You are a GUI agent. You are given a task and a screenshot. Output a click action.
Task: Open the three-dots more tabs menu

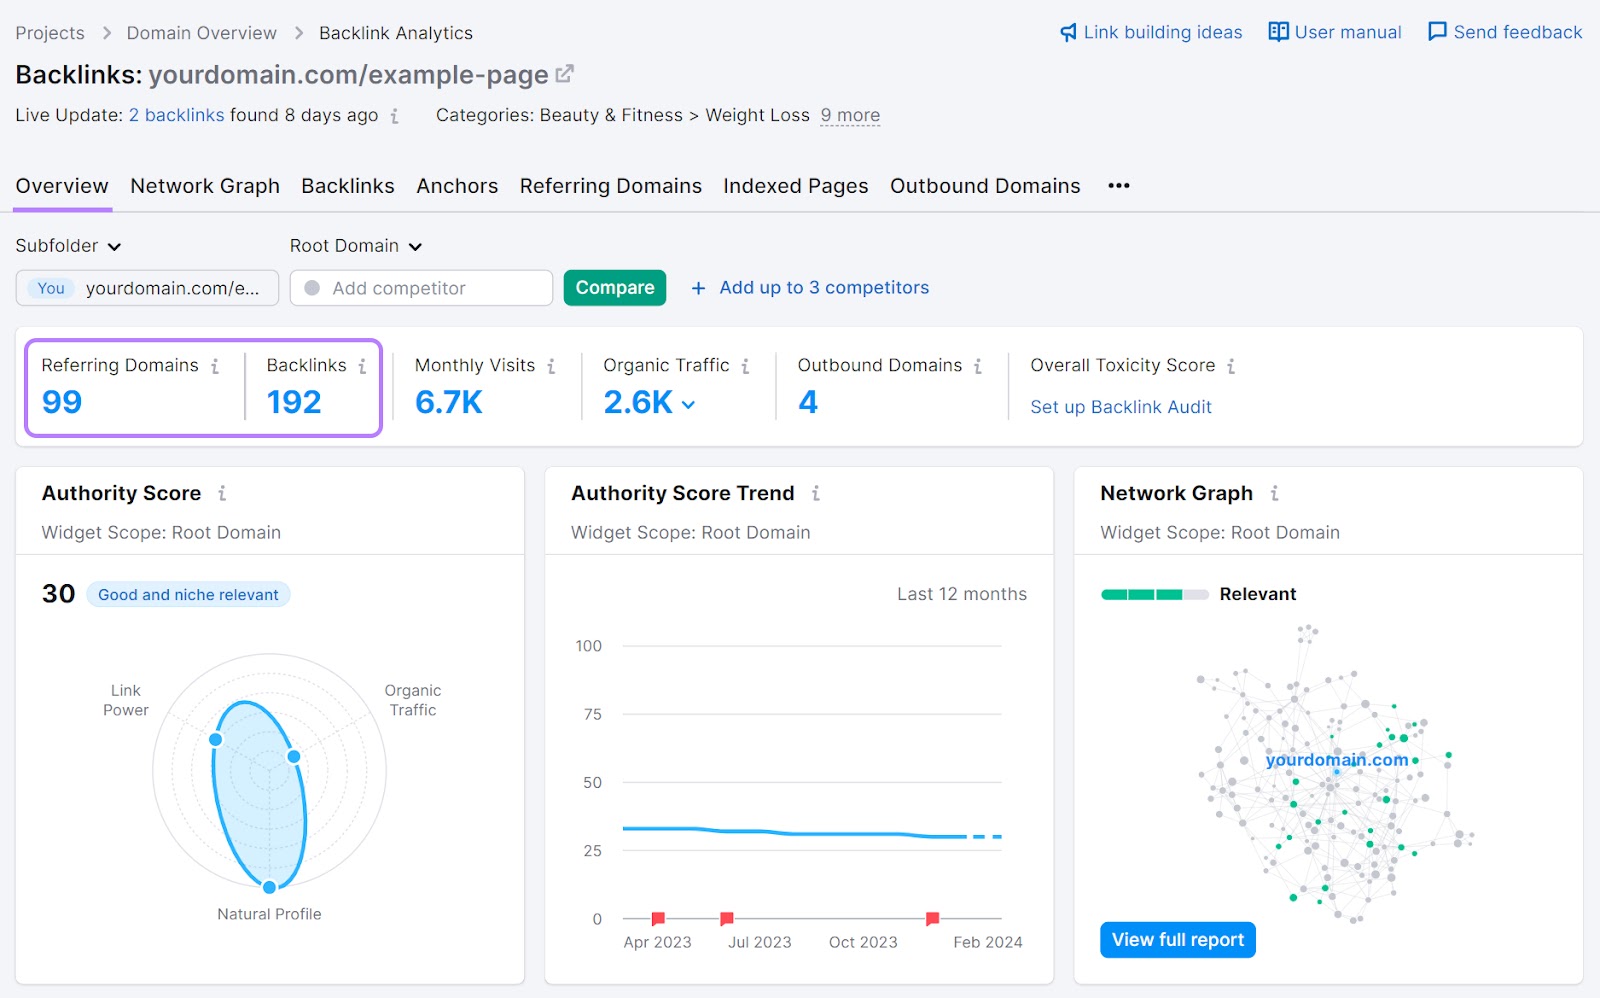(1119, 186)
